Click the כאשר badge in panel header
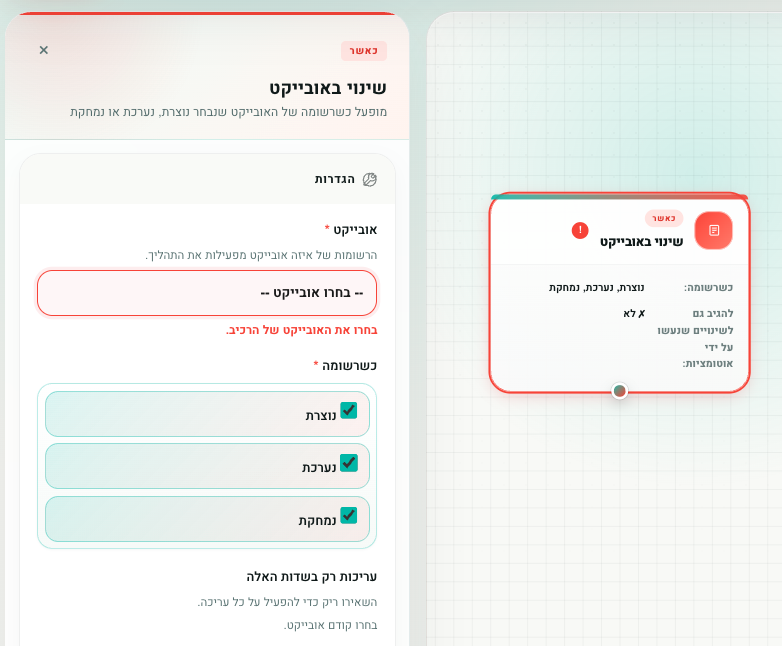Viewport: 782px width, 646px height. point(364,51)
